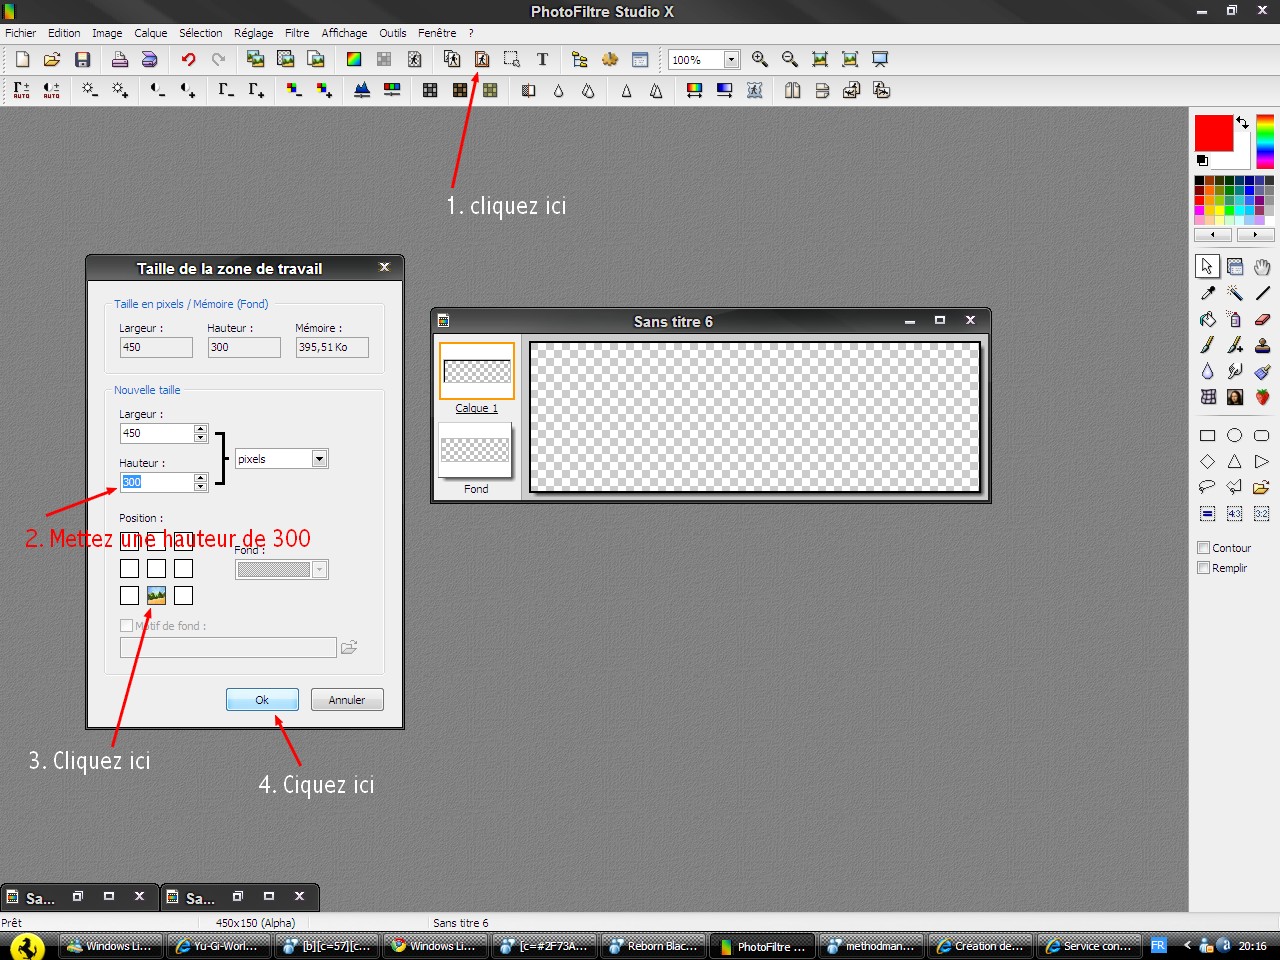Swap foreground and background colors arrow
Viewport: 1280px width, 960px height.
pos(1242,122)
